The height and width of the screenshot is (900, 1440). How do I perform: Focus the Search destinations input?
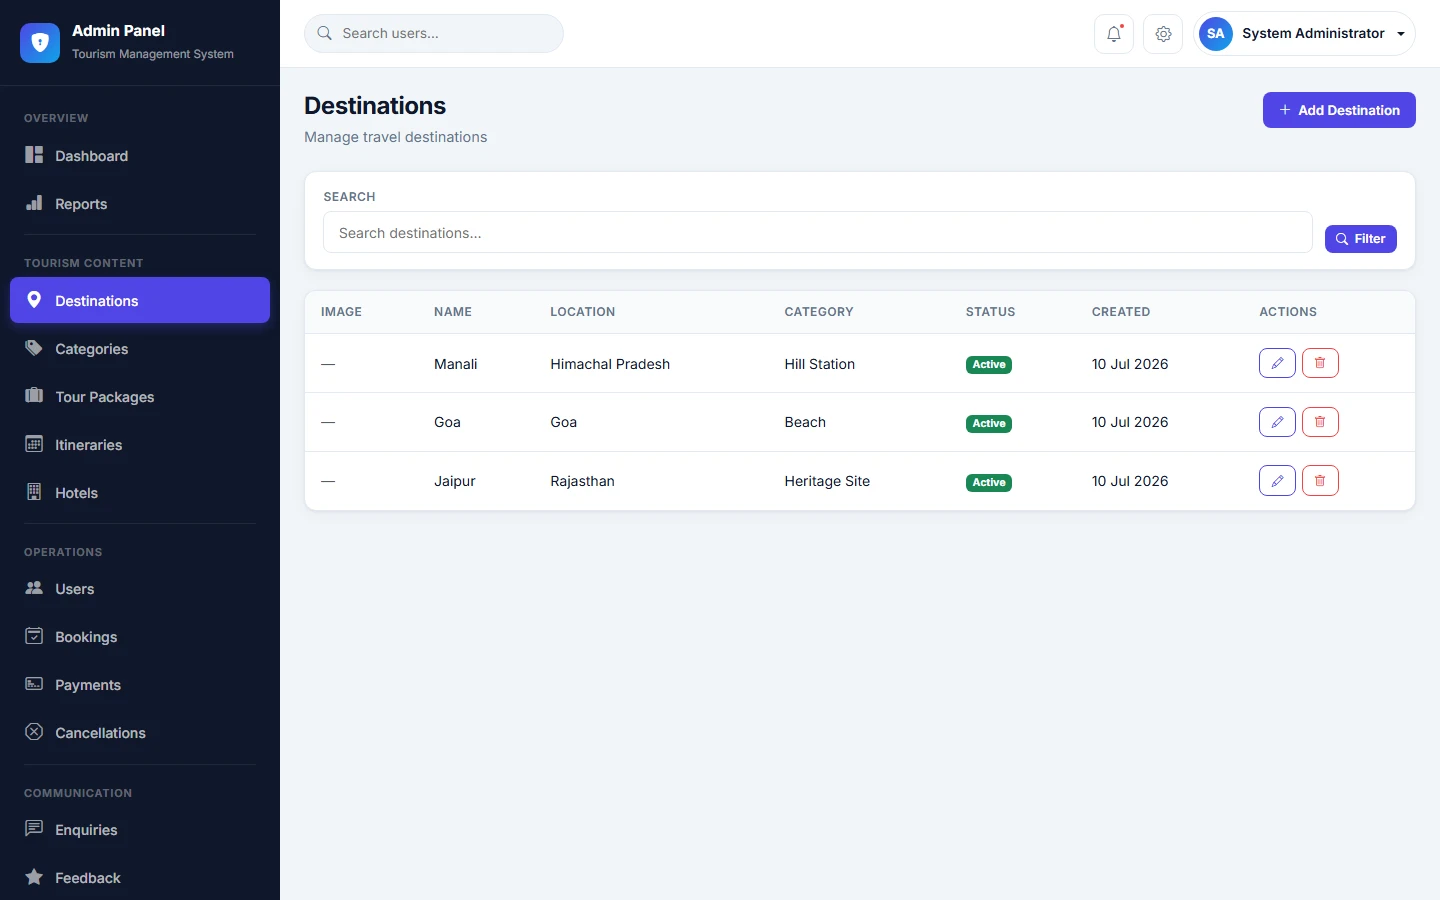[818, 233]
